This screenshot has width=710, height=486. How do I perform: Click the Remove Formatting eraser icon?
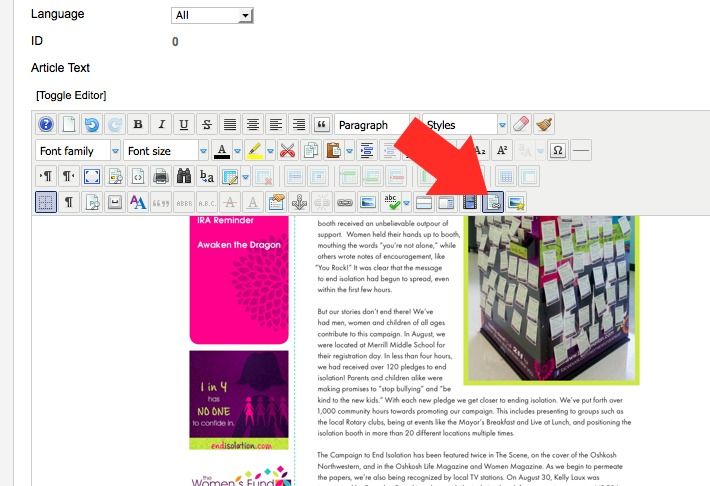point(521,125)
